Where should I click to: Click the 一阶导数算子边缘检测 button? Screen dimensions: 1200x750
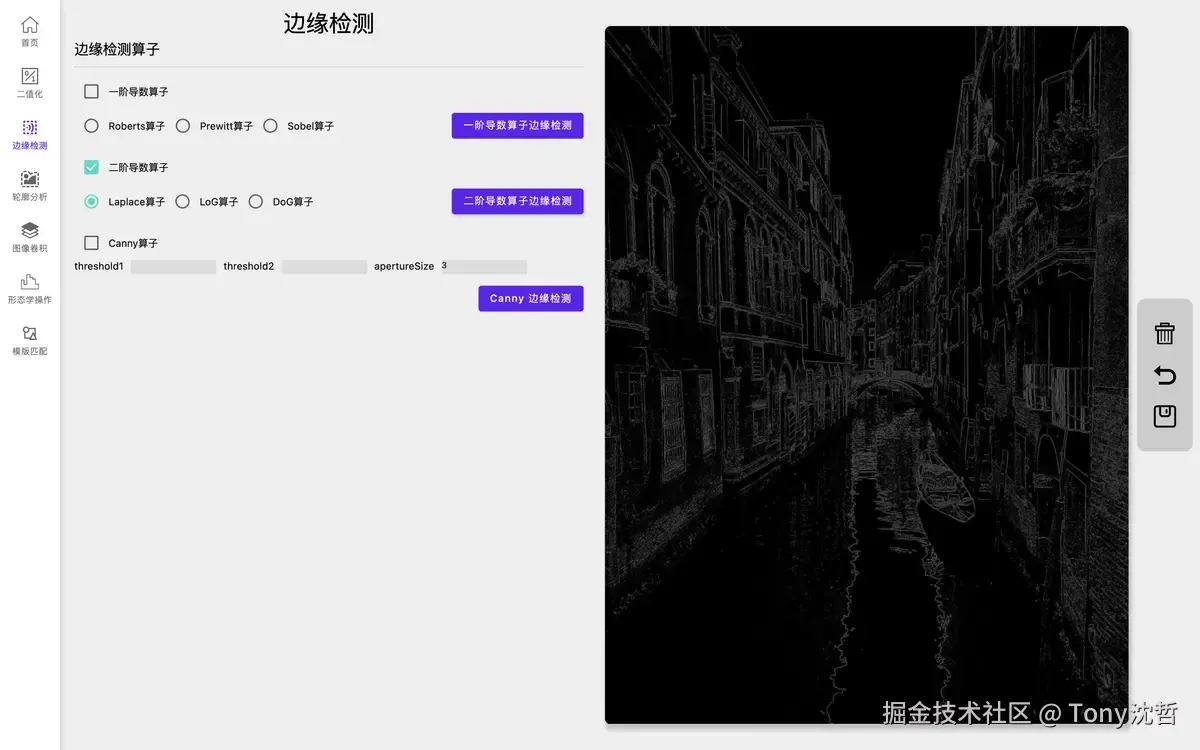point(517,125)
